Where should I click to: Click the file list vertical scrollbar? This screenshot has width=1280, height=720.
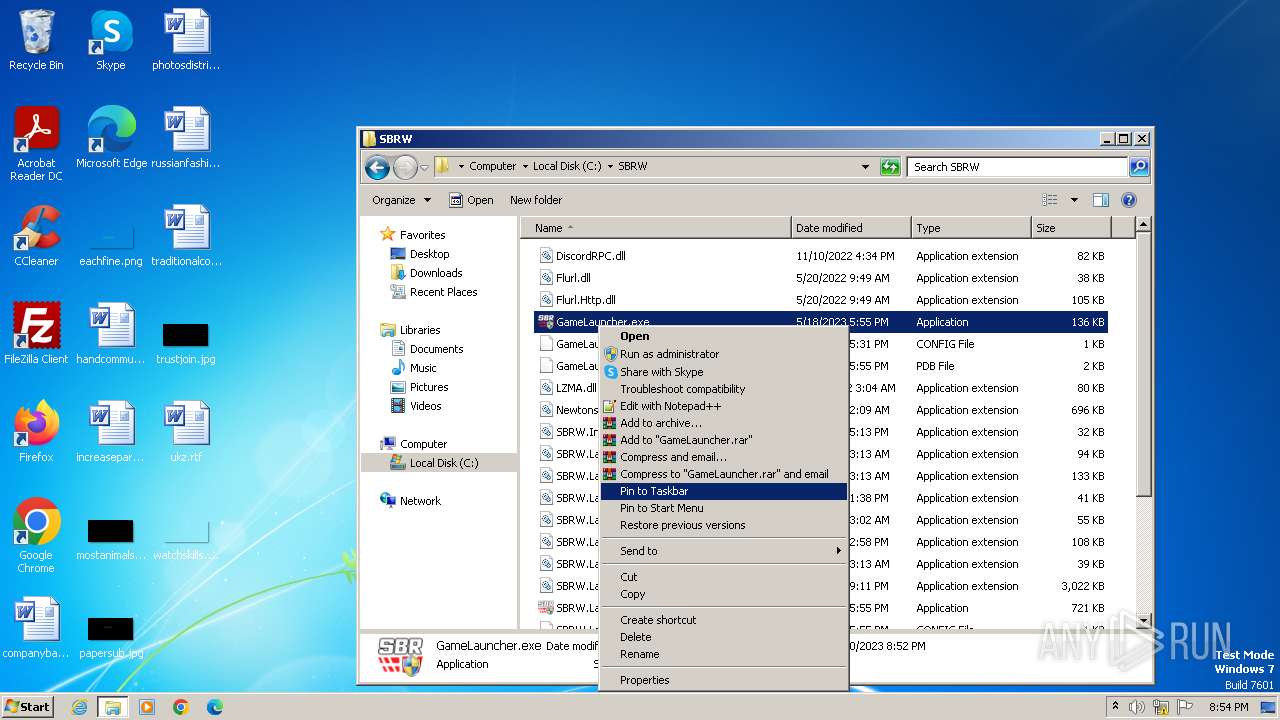[1144, 365]
